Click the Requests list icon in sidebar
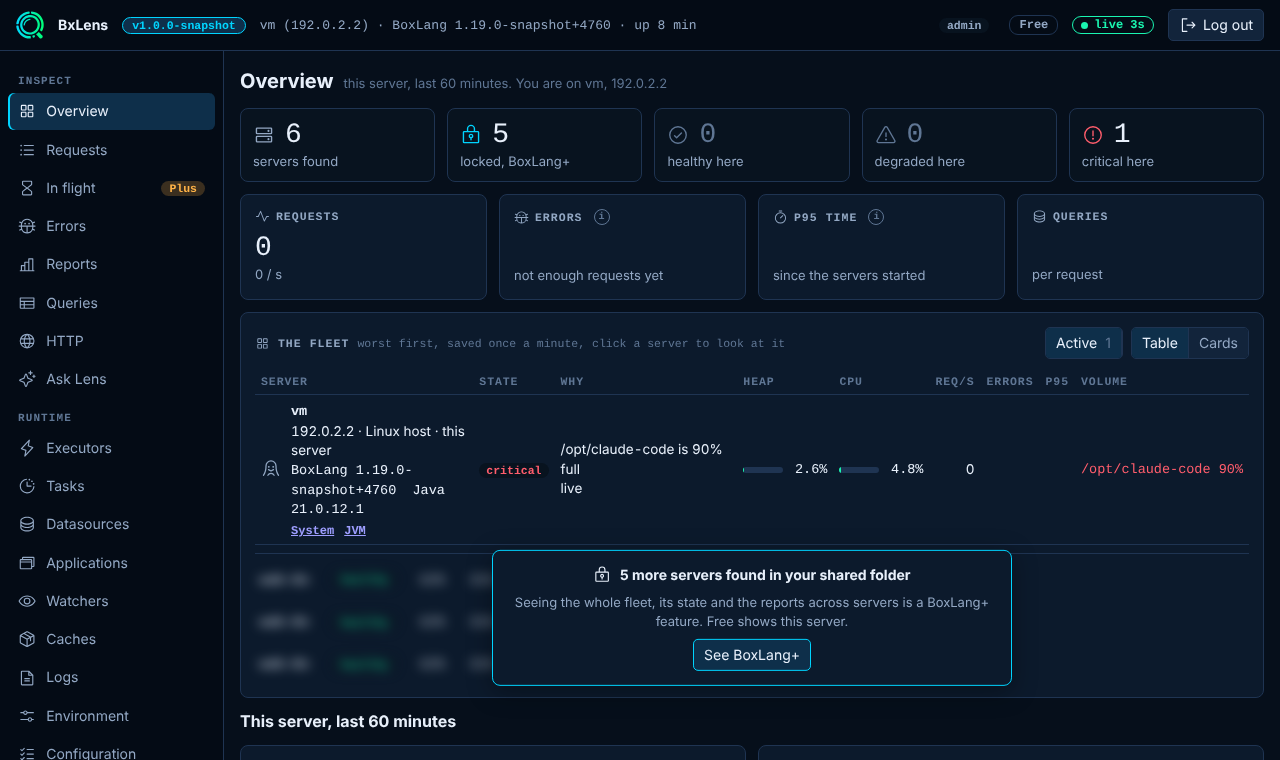This screenshot has height=760, width=1280. point(27,150)
